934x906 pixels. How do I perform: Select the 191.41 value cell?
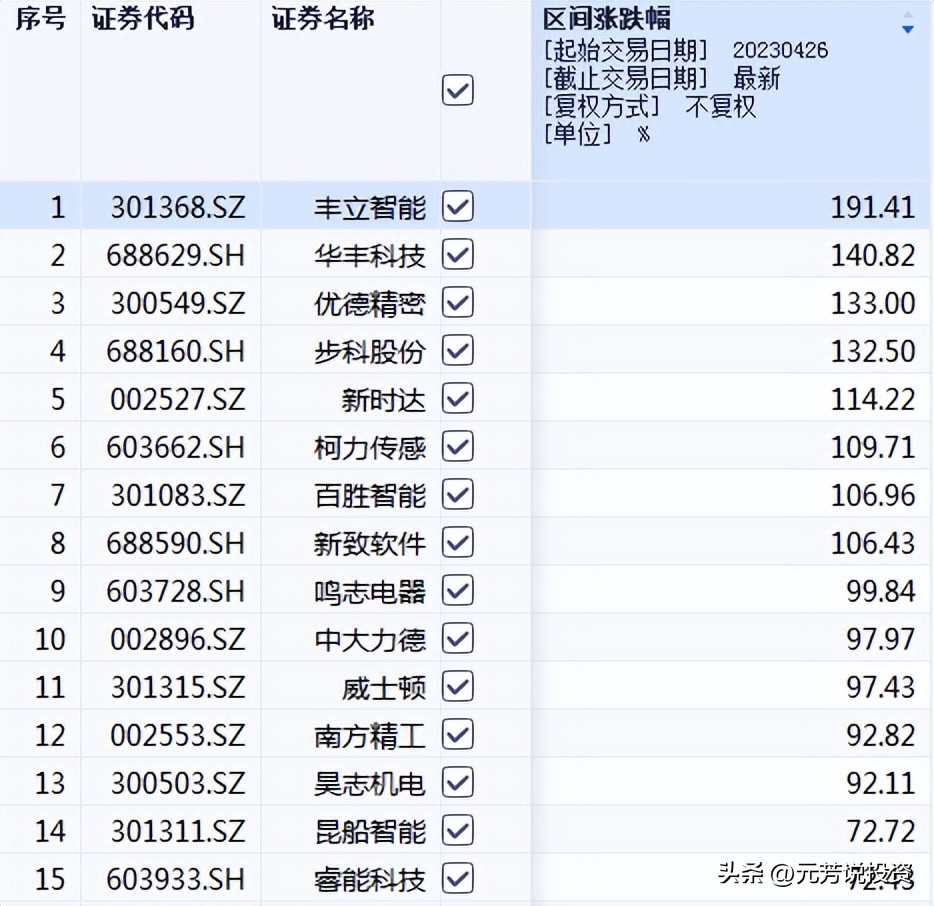point(872,207)
